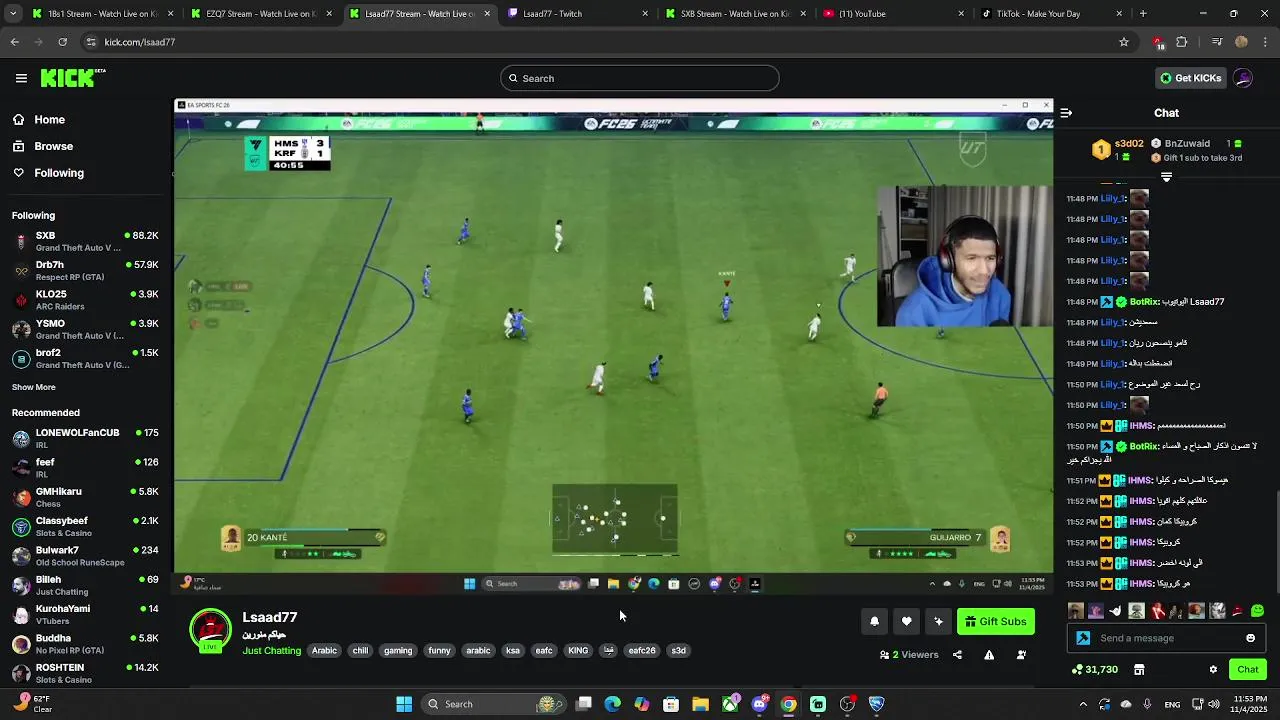
Task: Click the green Chat send button
Action: click(x=1248, y=669)
